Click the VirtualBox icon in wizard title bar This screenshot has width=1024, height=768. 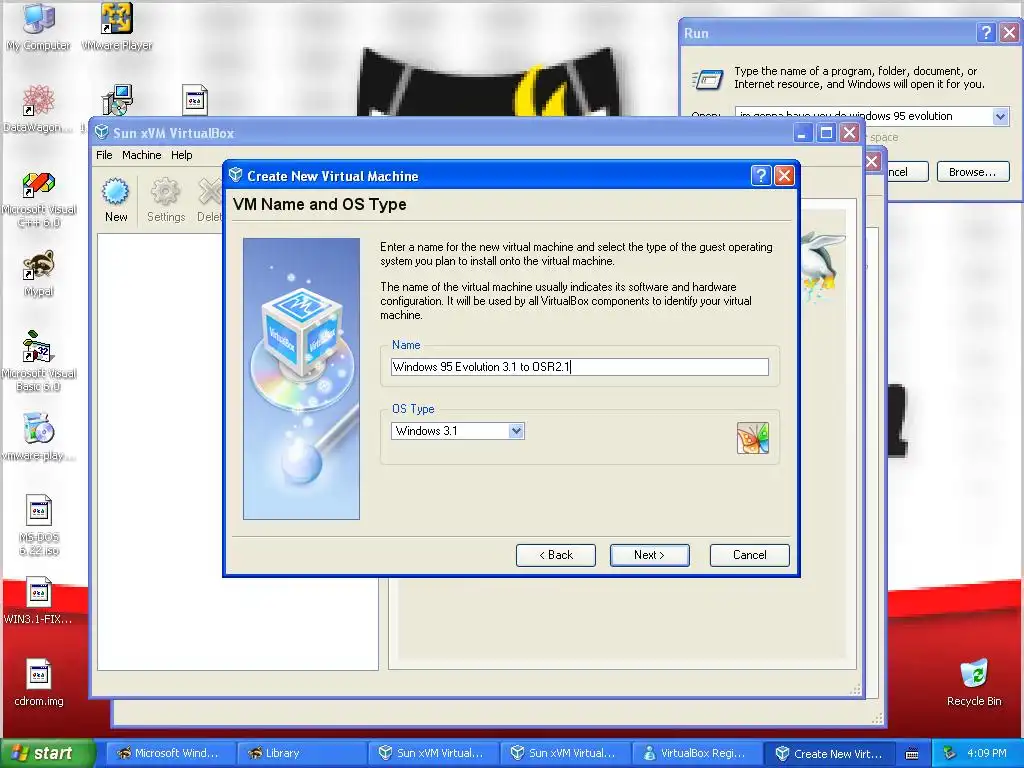click(236, 175)
